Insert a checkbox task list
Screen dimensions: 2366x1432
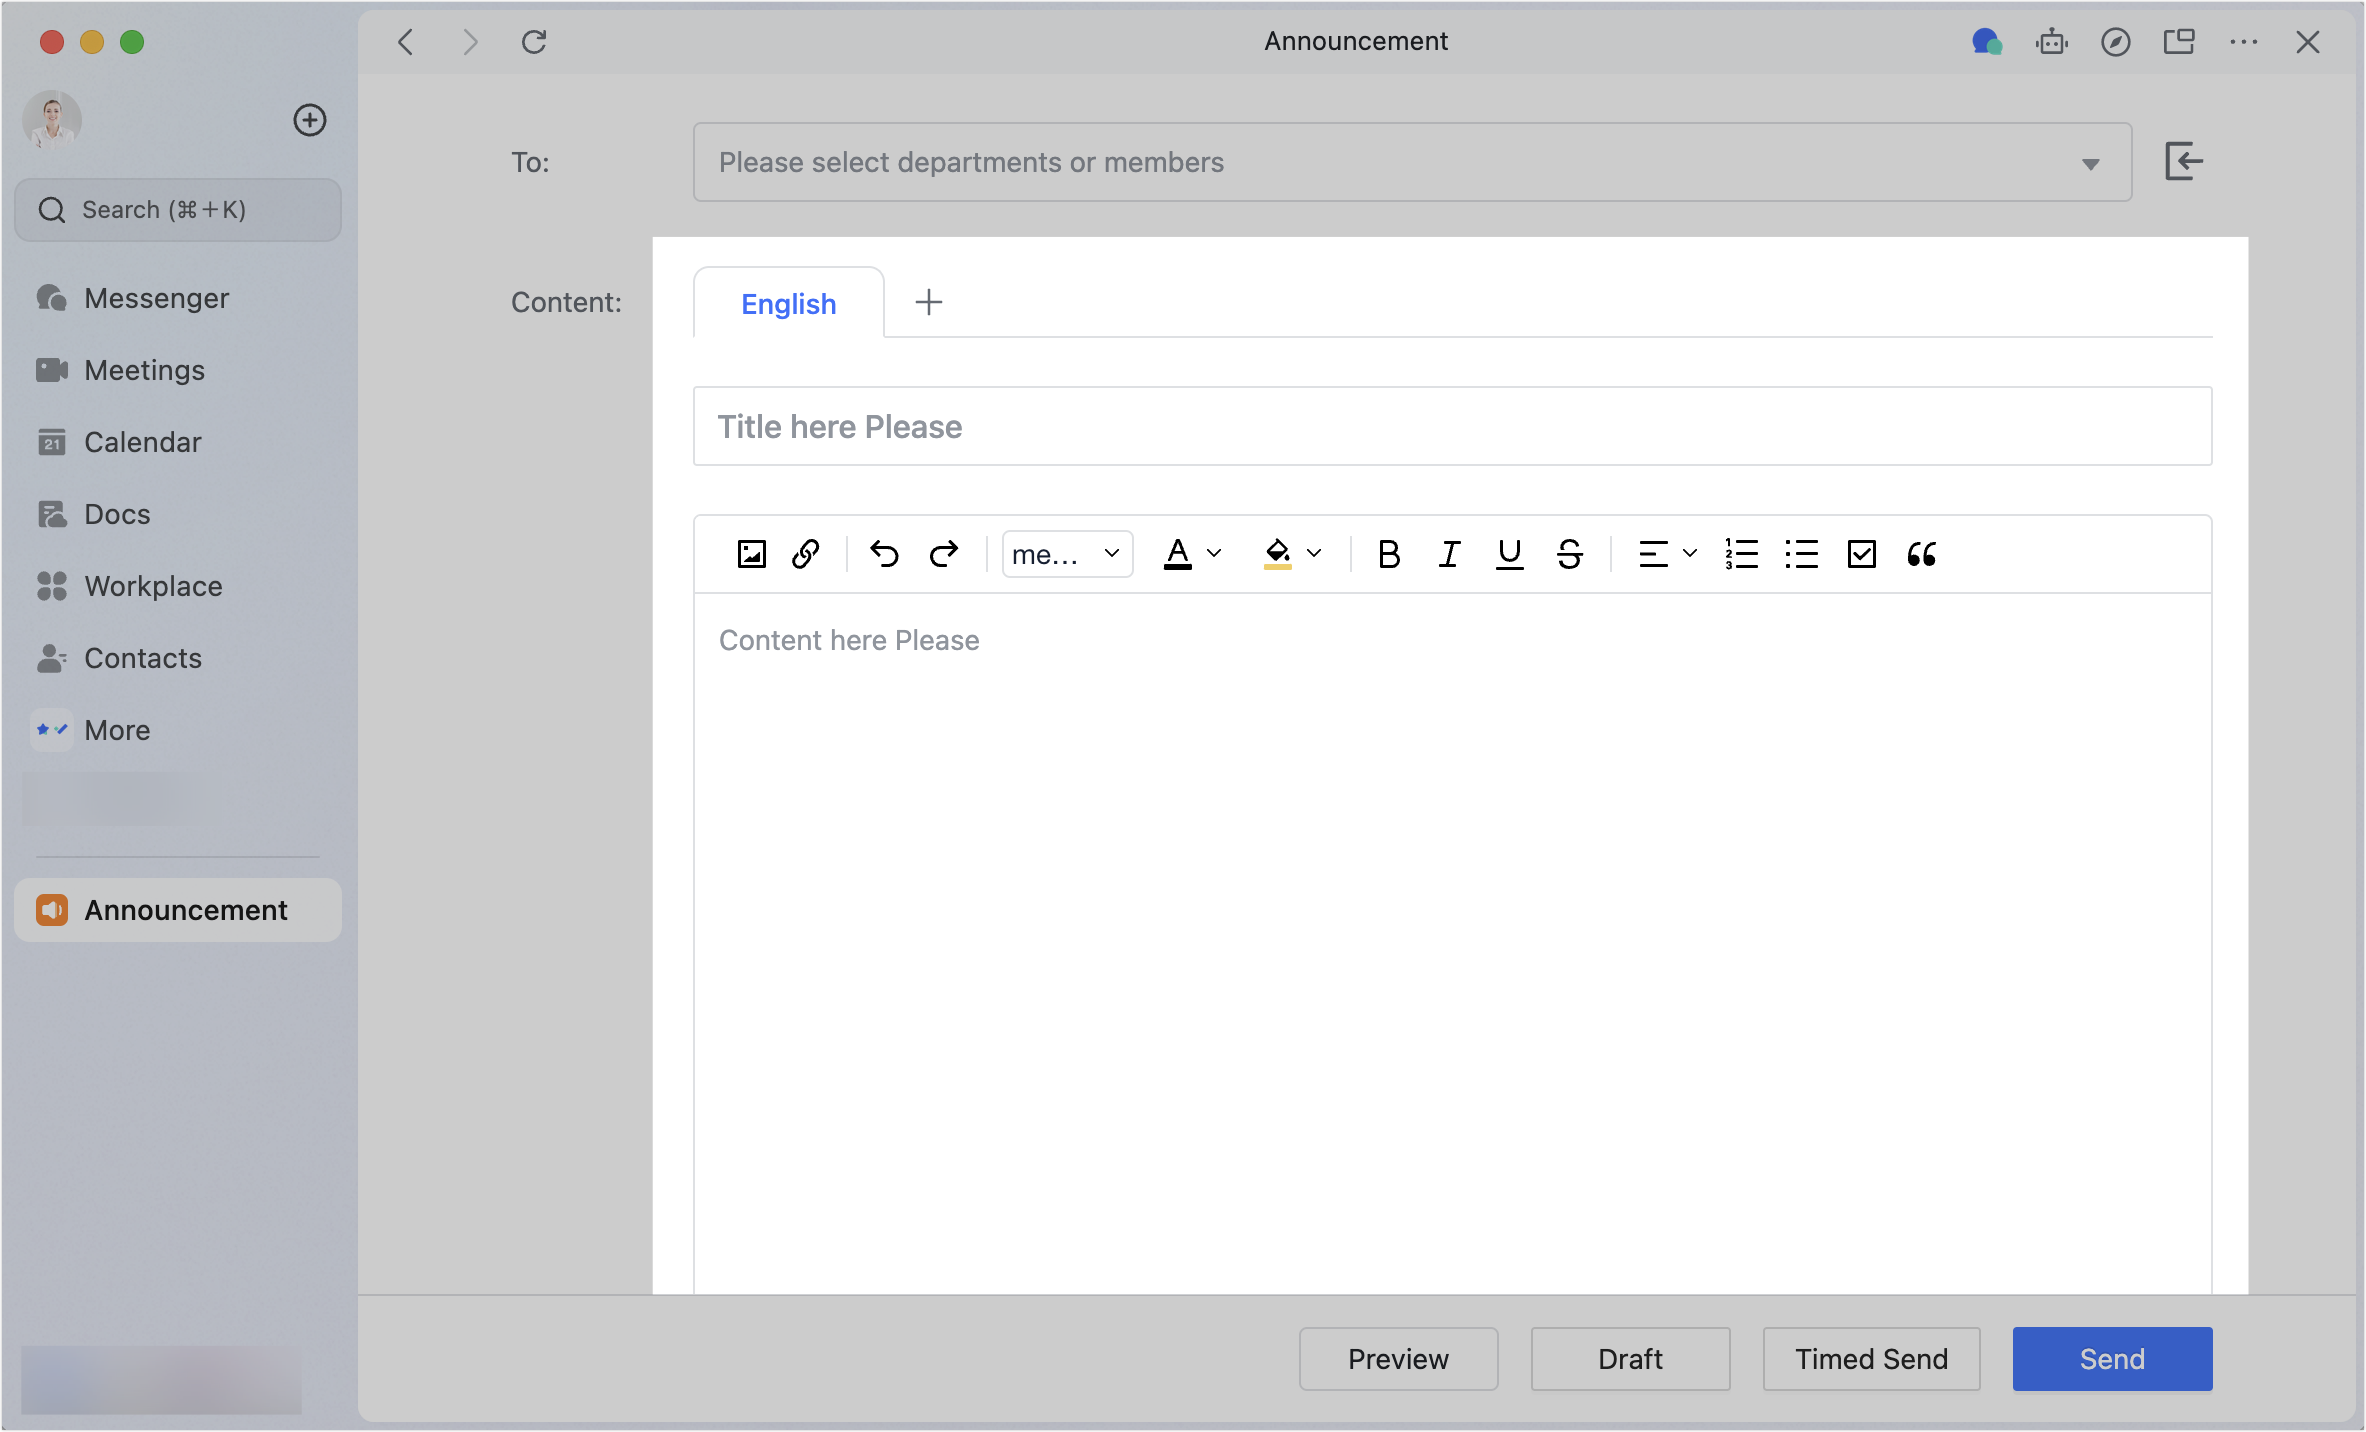pyautogui.click(x=1861, y=554)
